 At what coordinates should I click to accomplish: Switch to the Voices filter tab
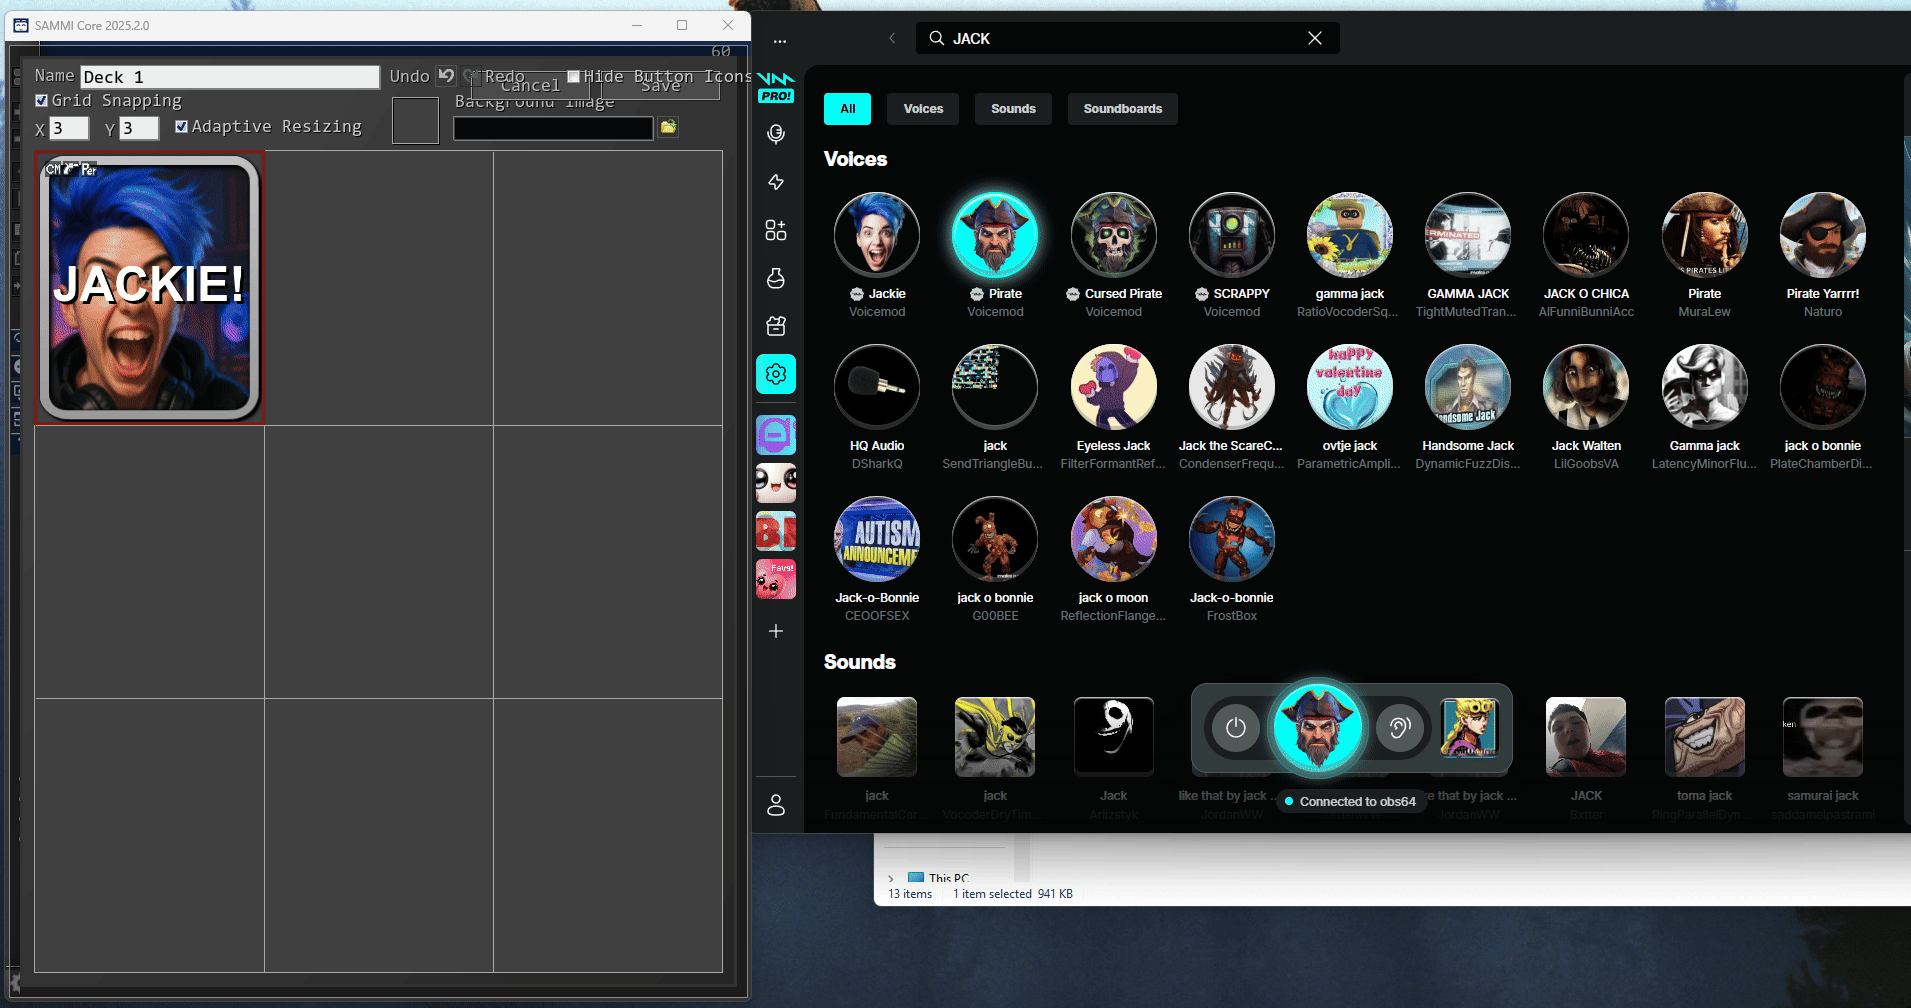923,109
